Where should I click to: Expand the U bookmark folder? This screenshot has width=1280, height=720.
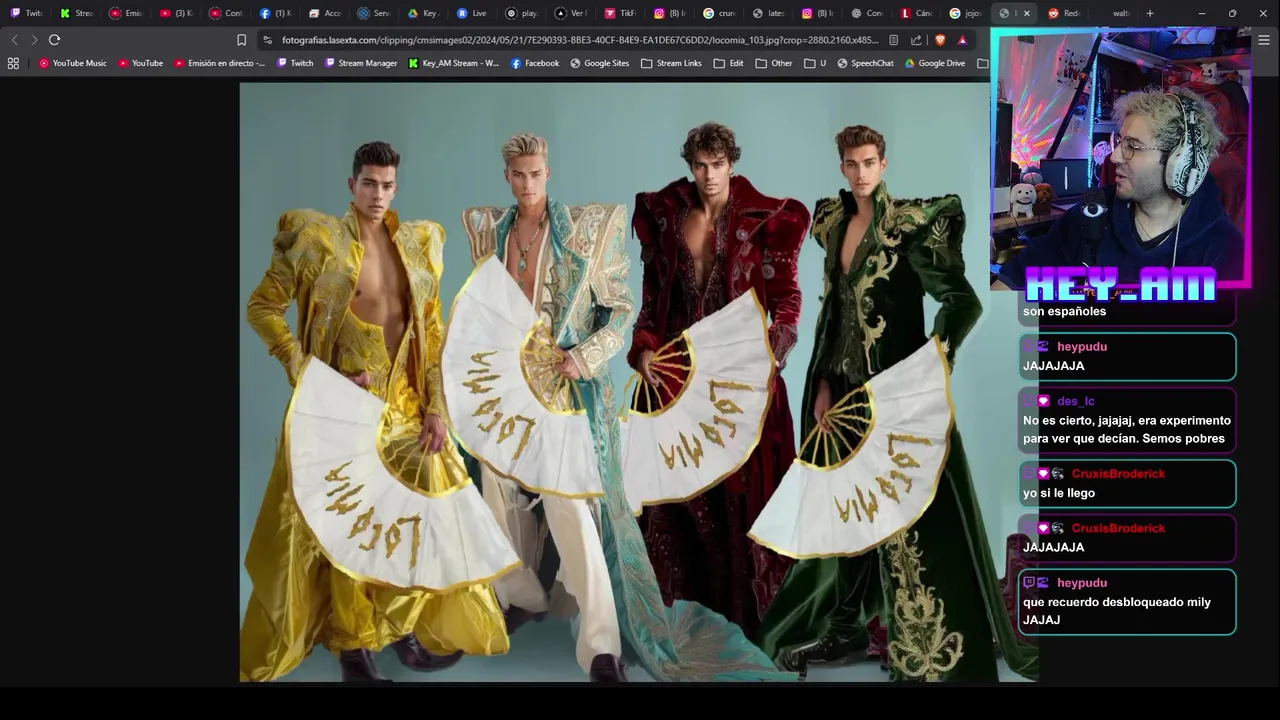815,63
